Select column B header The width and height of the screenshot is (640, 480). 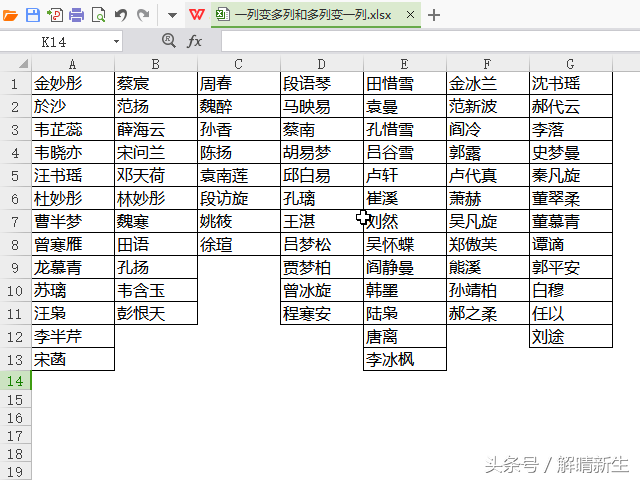[x=156, y=64]
